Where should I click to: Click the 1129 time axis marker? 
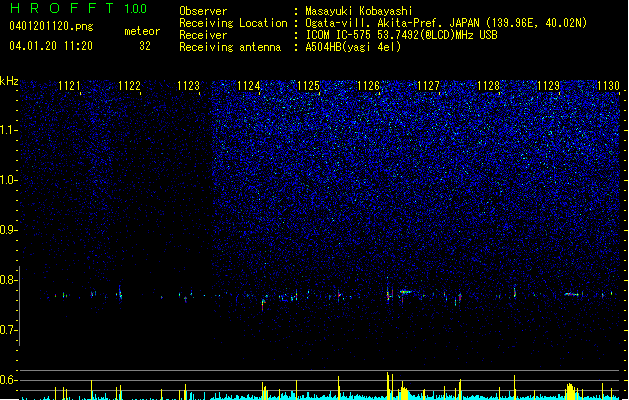pyautogui.click(x=548, y=86)
